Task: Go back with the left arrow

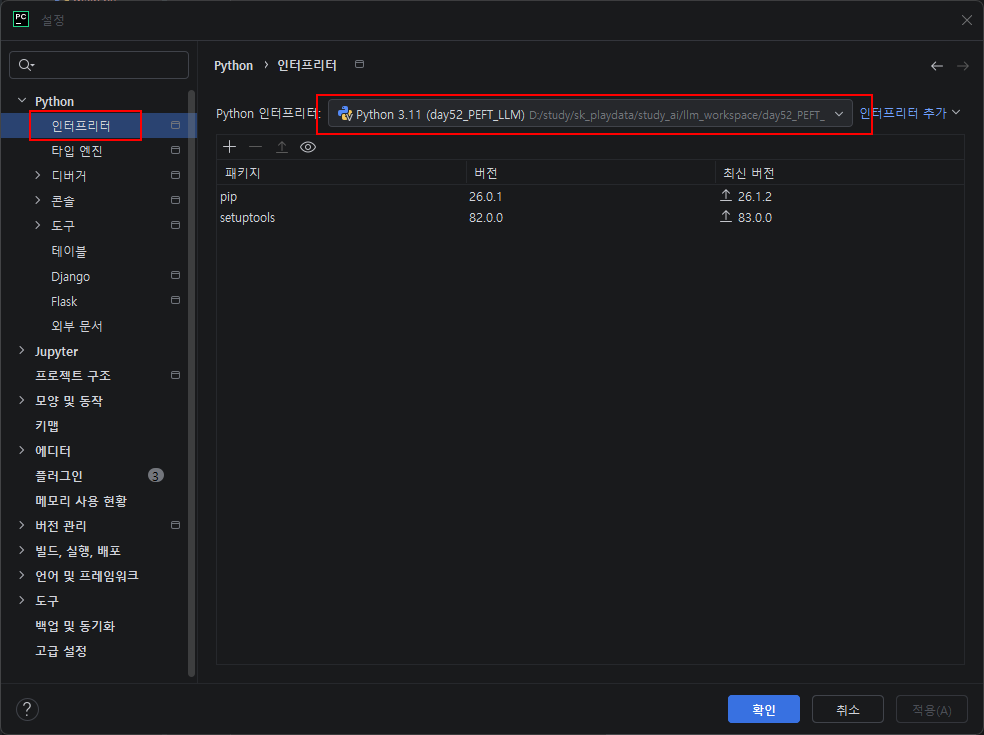Action: tap(936, 66)
